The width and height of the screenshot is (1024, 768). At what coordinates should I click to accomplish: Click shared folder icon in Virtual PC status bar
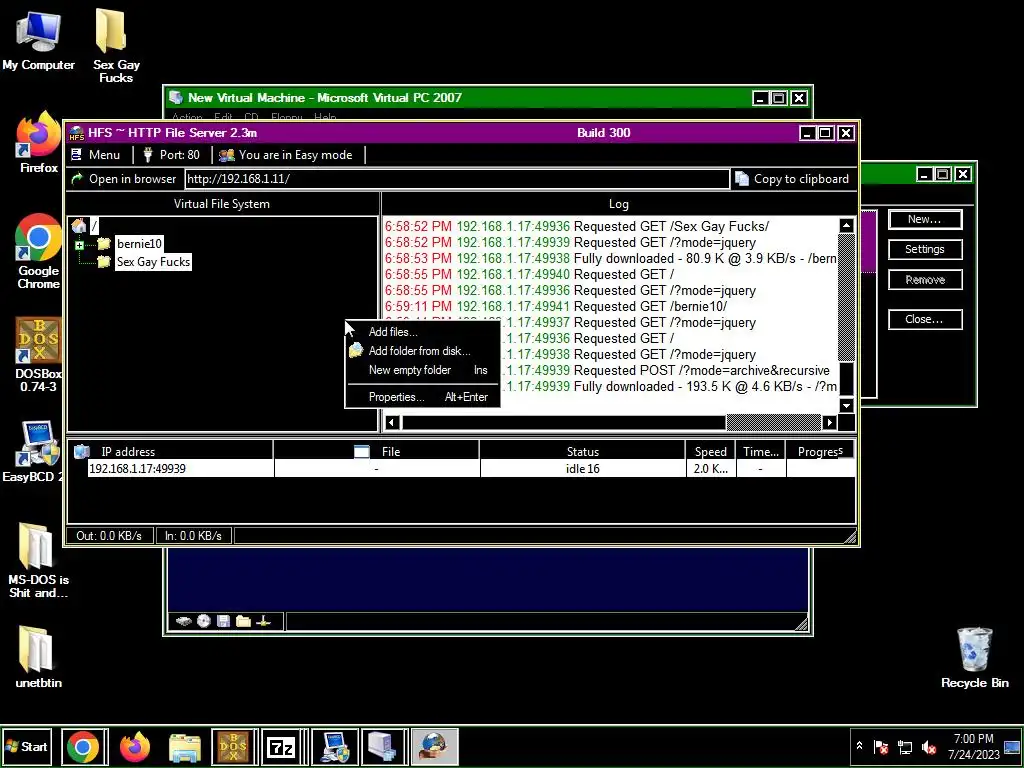point(244,621)
